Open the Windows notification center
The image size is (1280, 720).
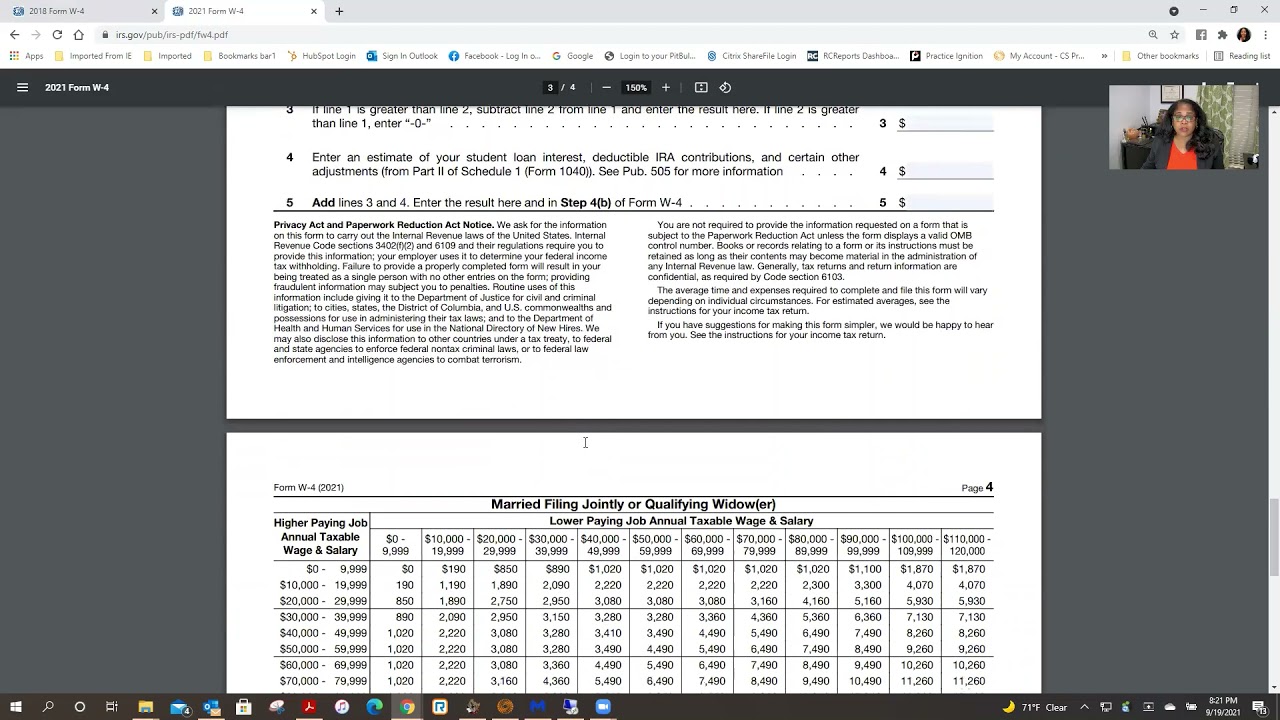pos(1260,707)
